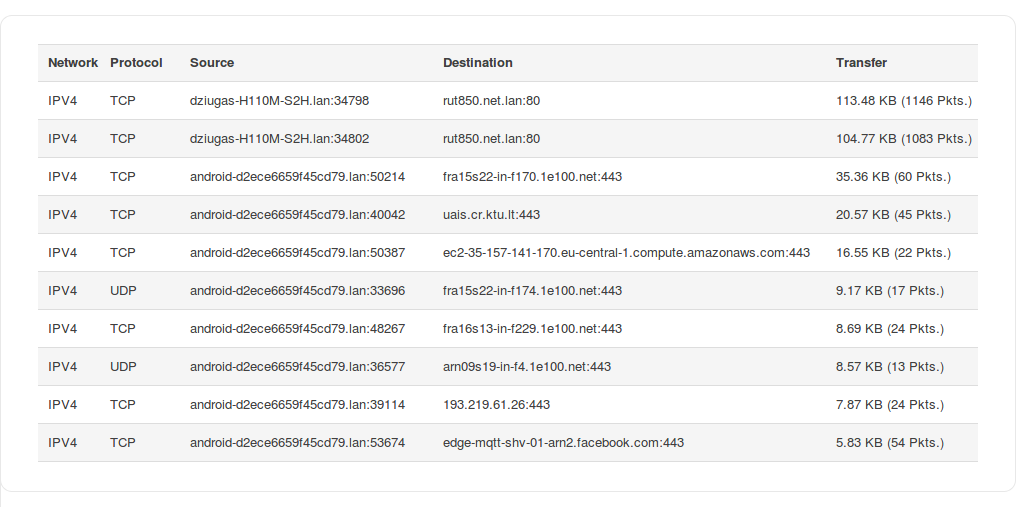
Task: Select the 113.48 KB transfer cell
Action: point(904,101)
